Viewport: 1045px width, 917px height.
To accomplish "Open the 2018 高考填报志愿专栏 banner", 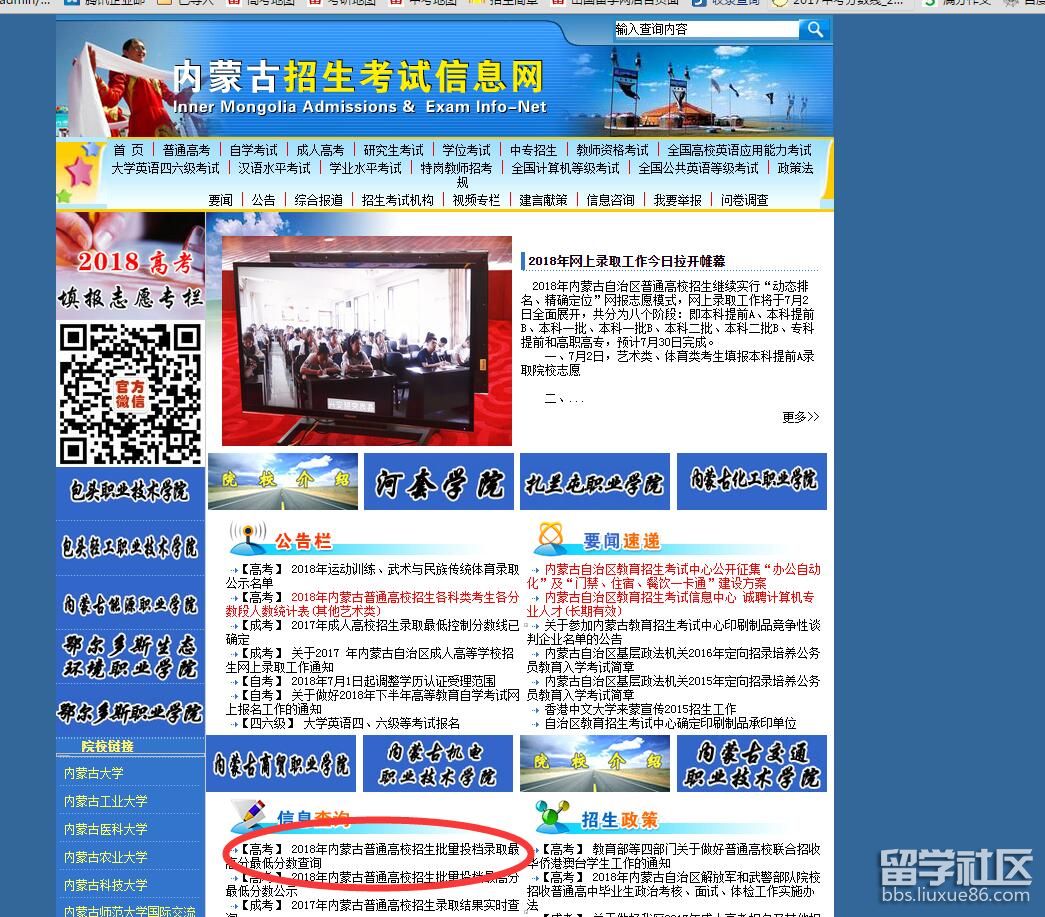I will [x=130, y=266].
